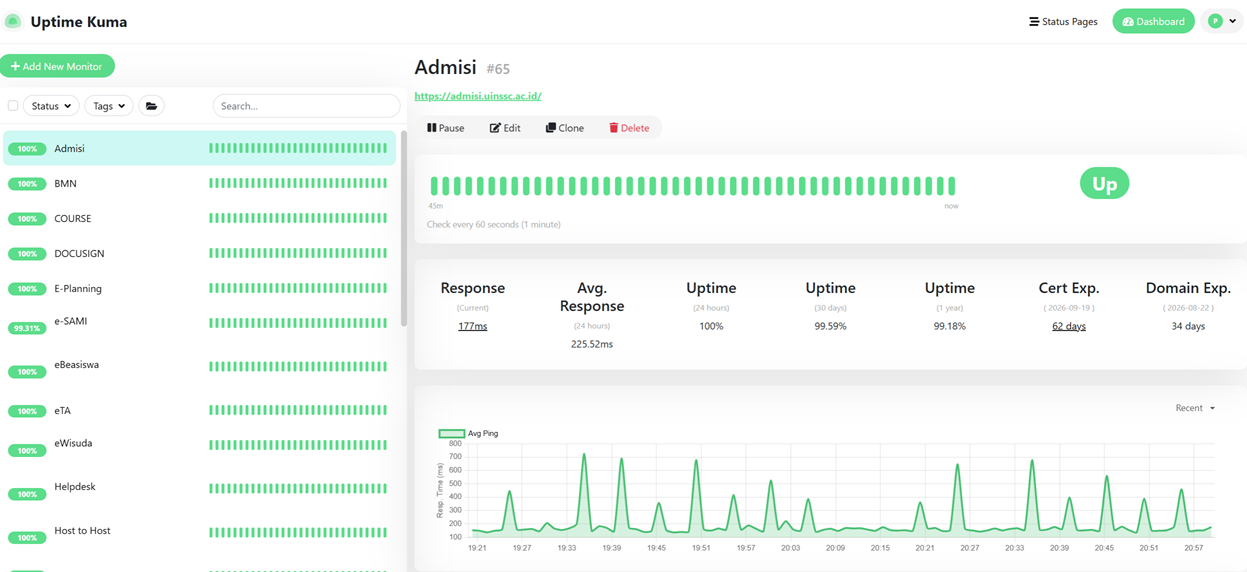Viewport: 1247px width, 572px height.
Task: Tick the select-all monitors checkbox
Action: 13,106
